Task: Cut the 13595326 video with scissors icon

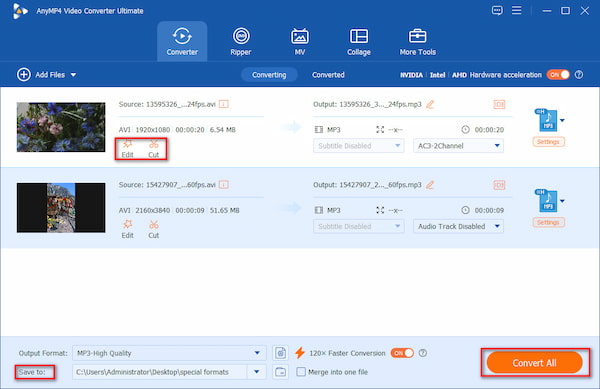Action: 153,149
